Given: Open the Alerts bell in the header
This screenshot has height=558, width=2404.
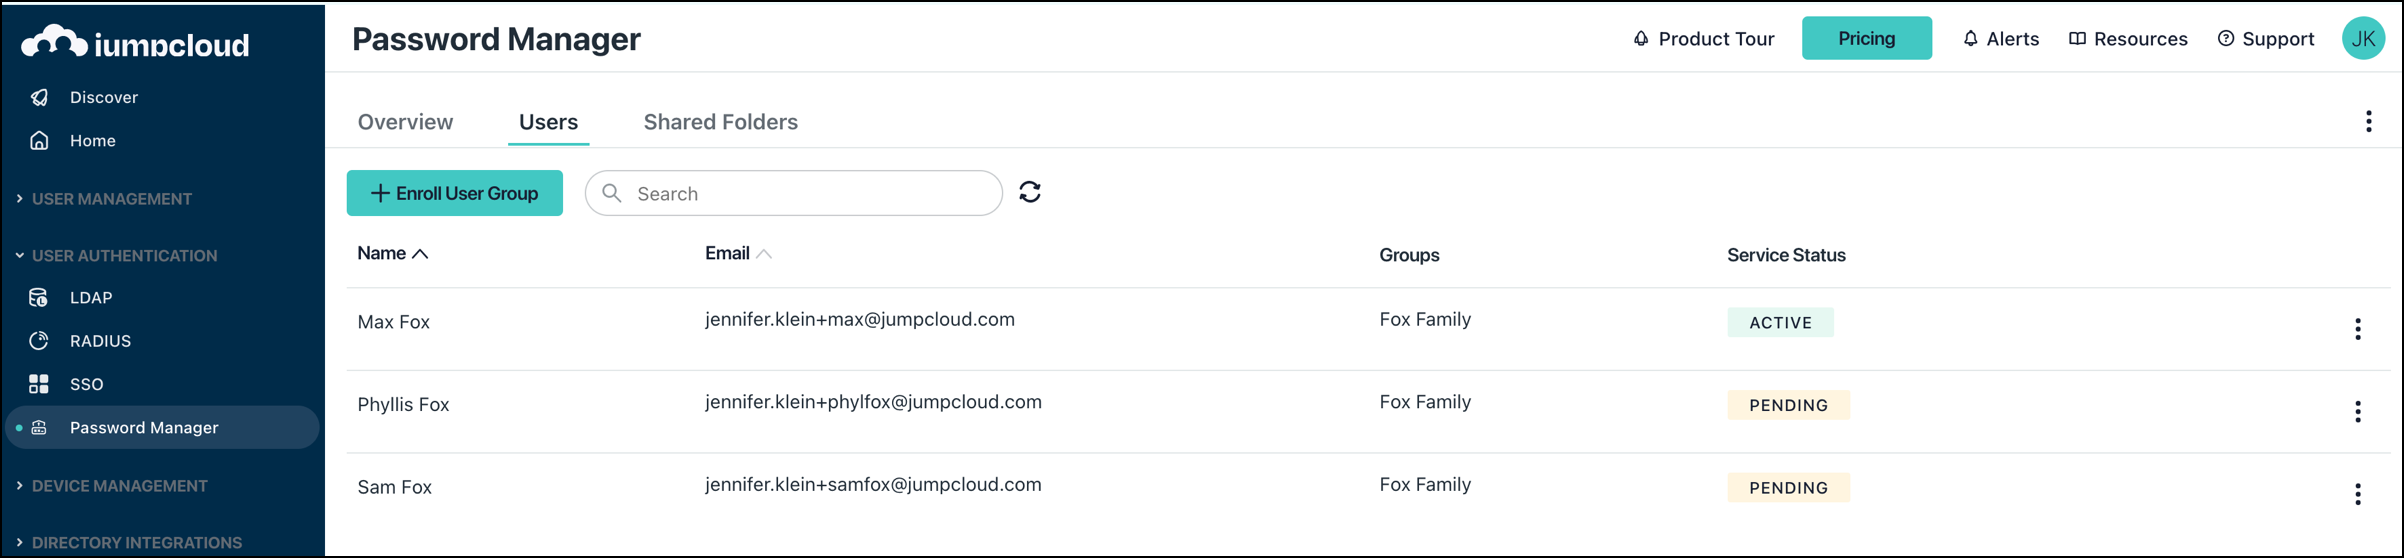Looking at the screenshot, I should (x=2000, y=39).
